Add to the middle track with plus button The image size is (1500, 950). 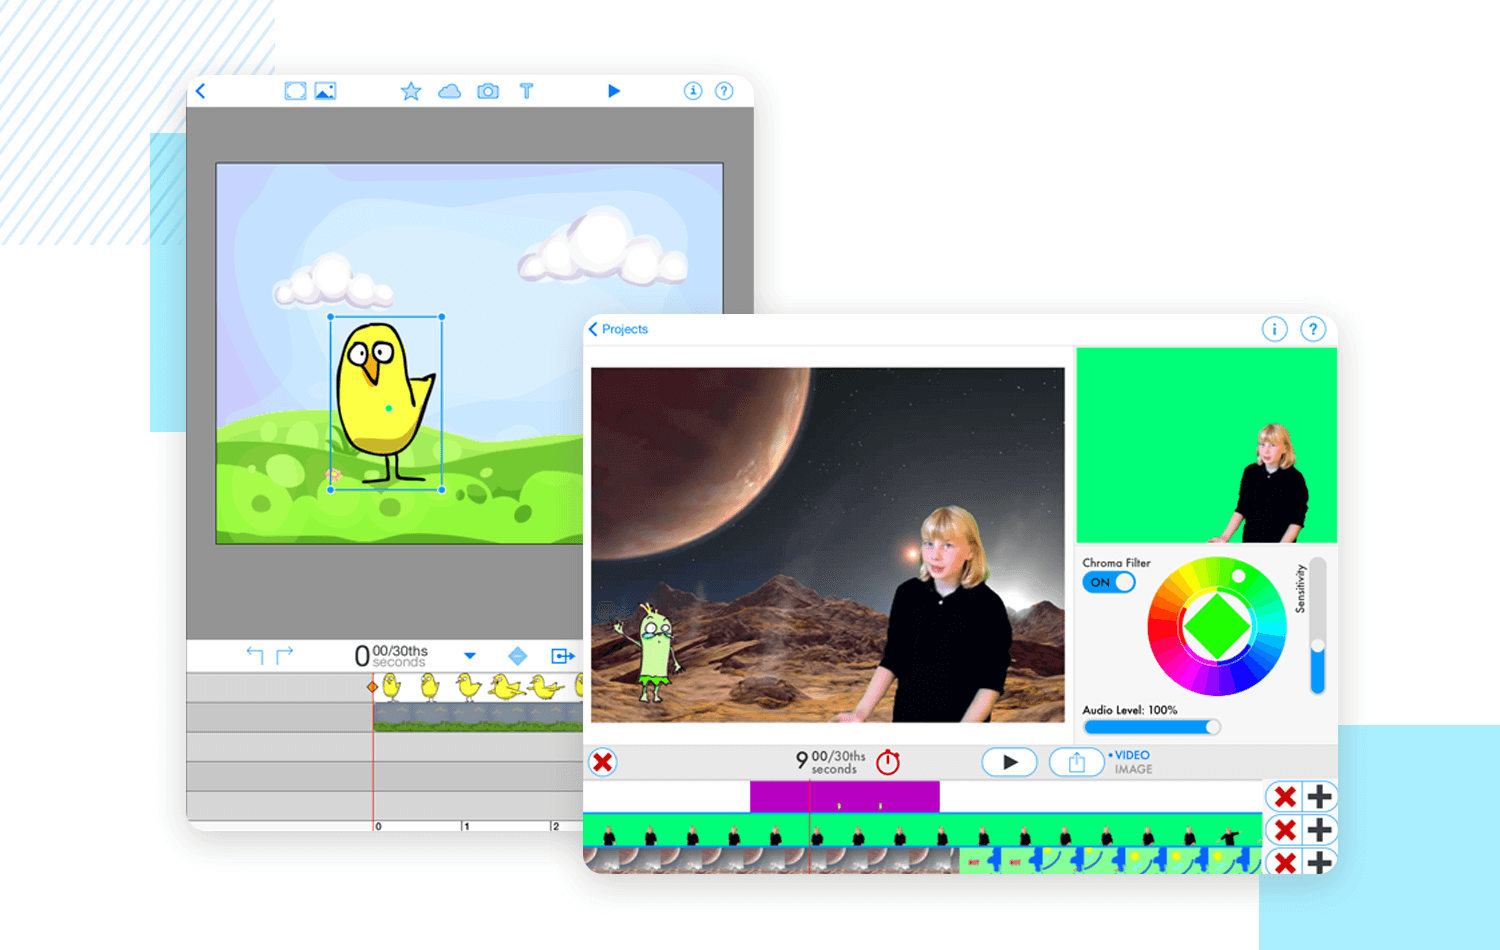pos(1320,830)
